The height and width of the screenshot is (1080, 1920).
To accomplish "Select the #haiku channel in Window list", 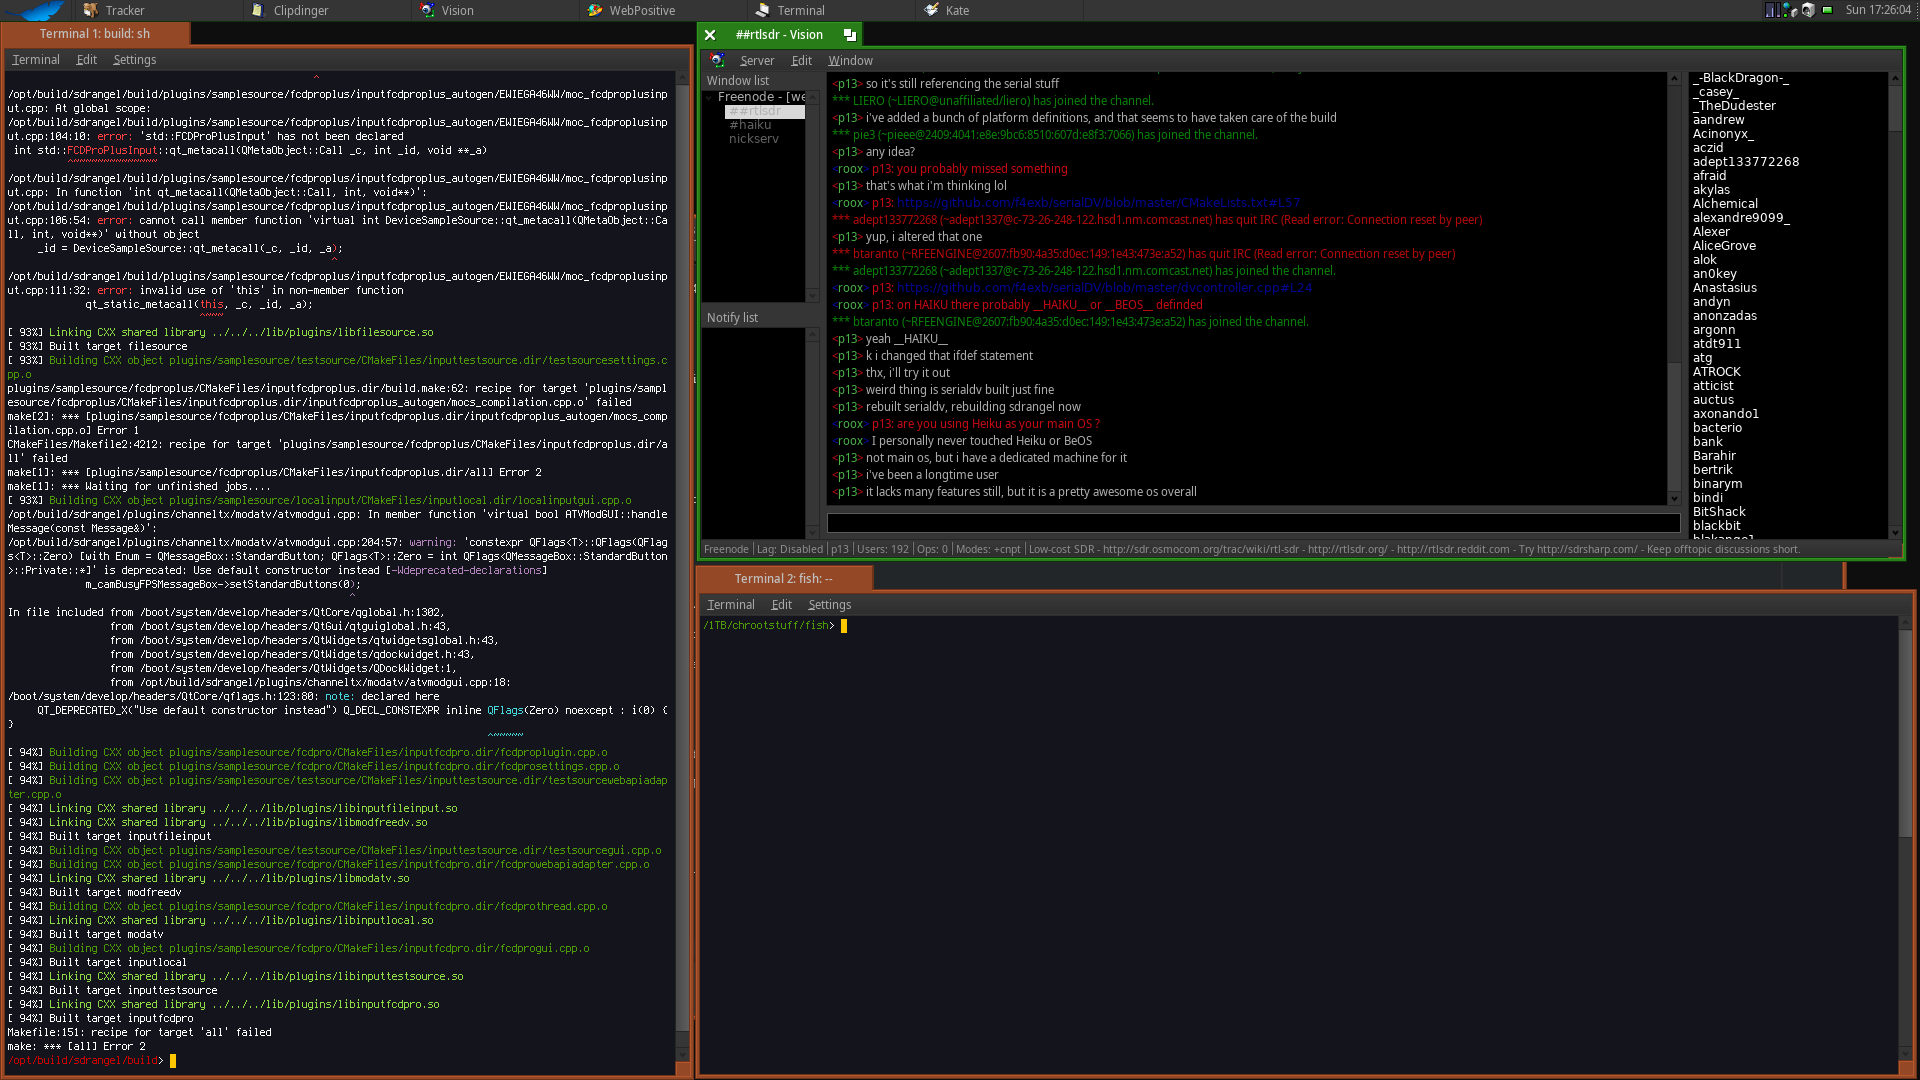I will tap(750, 125).
